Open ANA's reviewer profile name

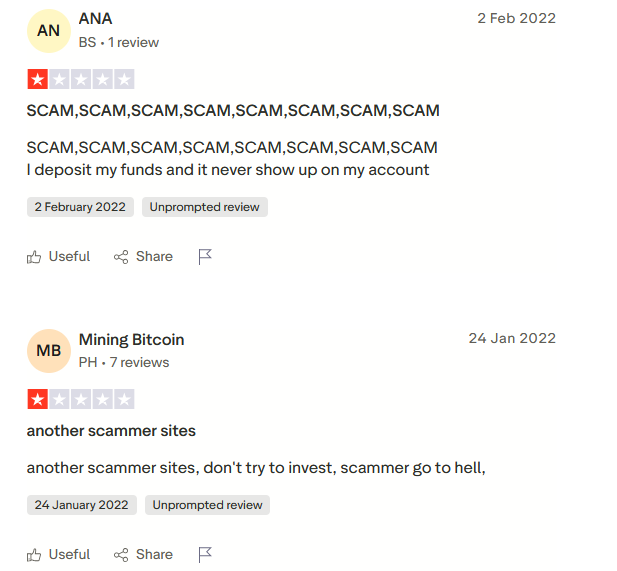[96, 19]
